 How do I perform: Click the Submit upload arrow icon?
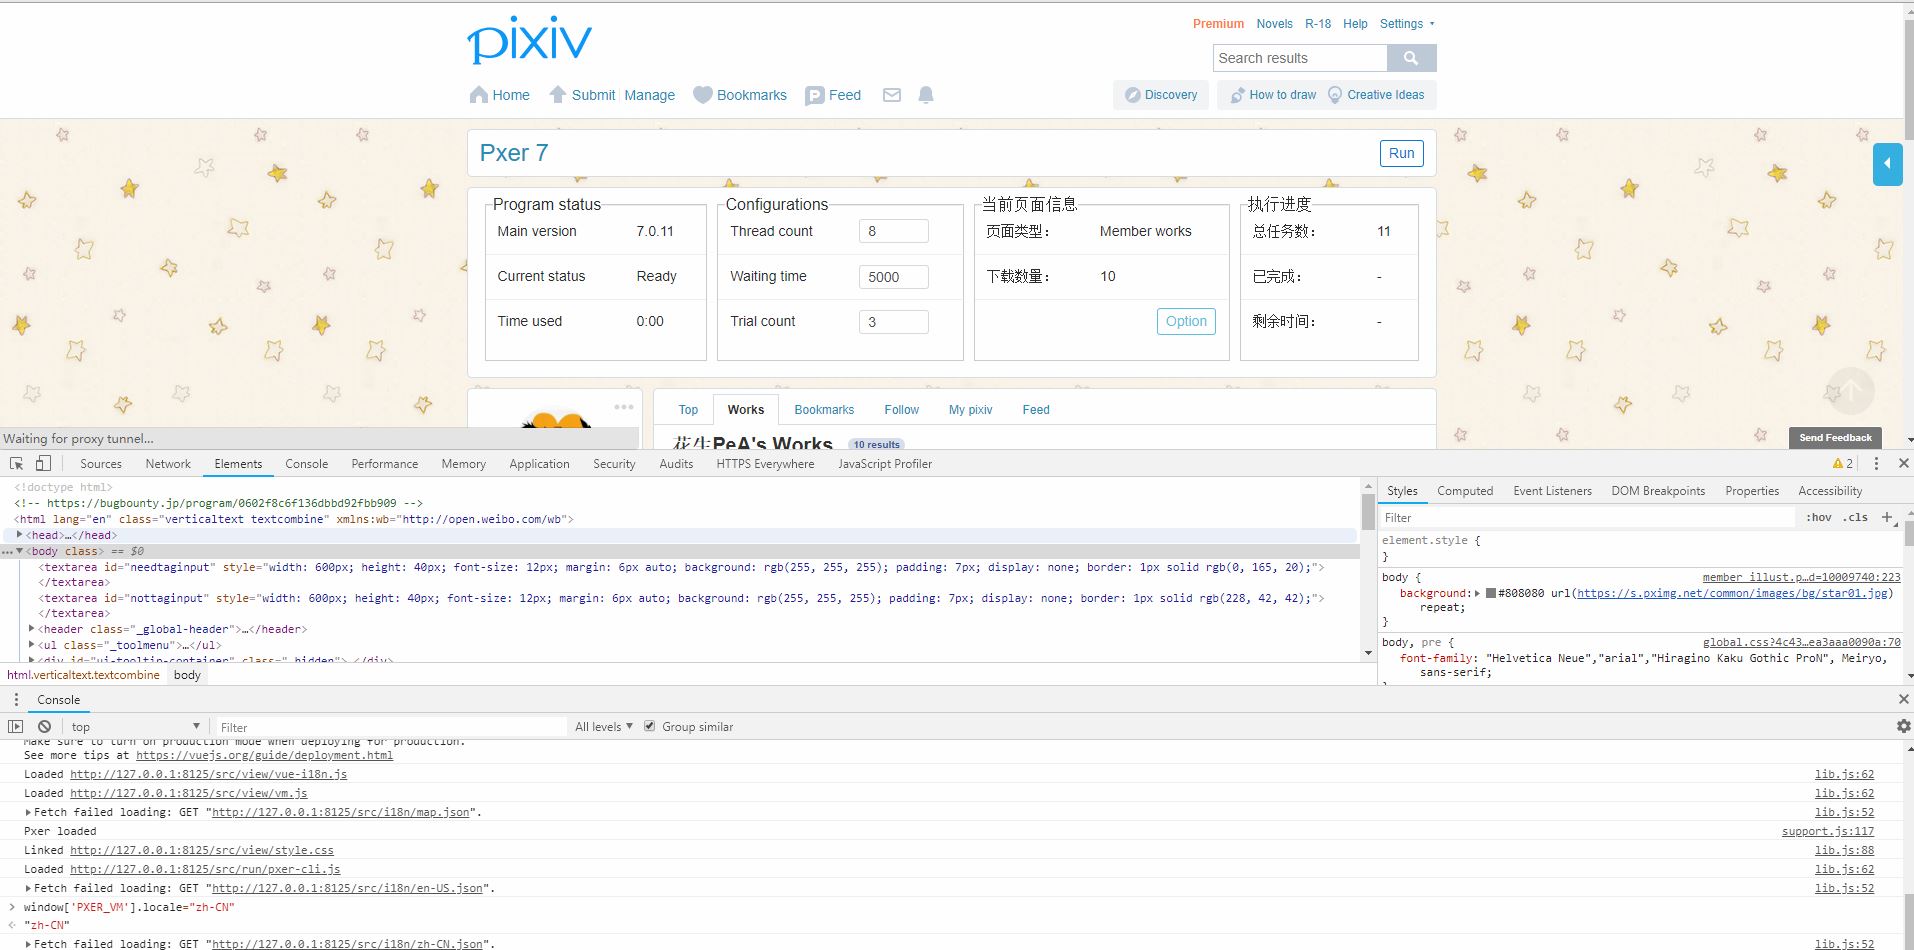(x=558, y=95)
